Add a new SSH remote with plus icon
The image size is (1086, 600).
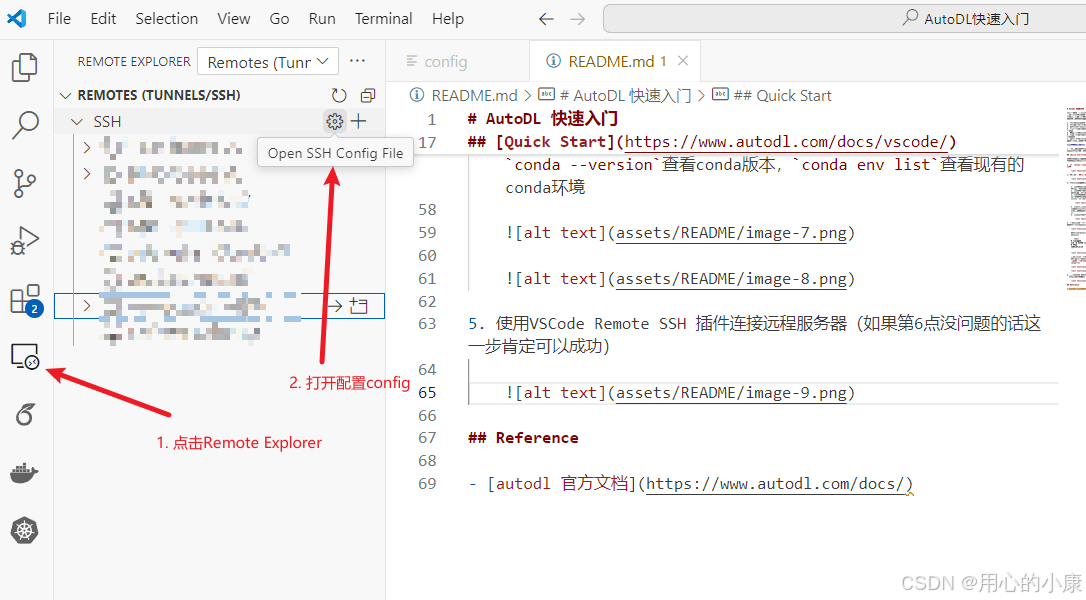[358, 121]
